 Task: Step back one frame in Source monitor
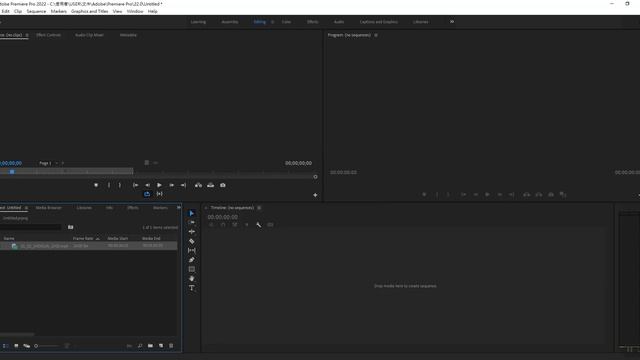pyautogui.click(x=147, y=185)
